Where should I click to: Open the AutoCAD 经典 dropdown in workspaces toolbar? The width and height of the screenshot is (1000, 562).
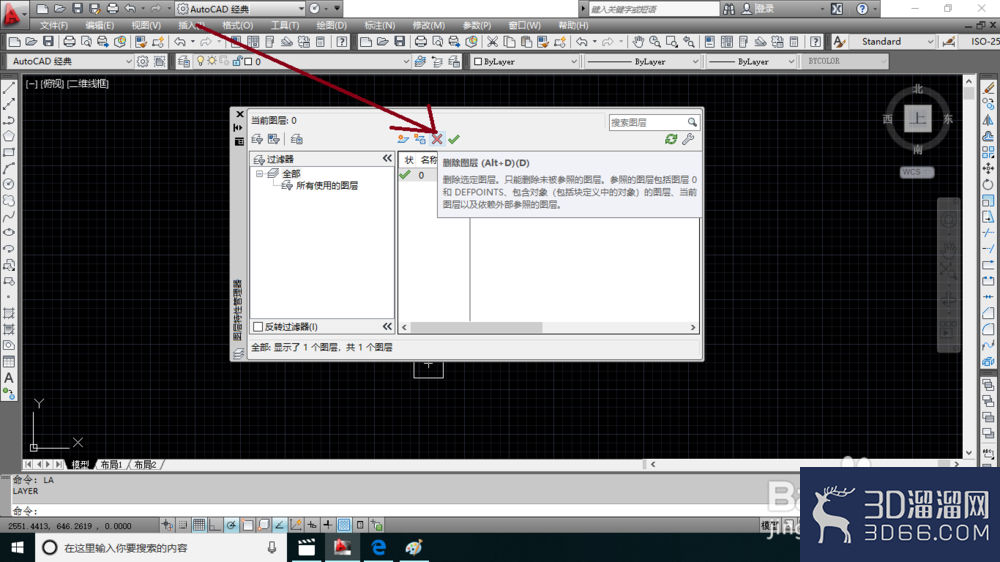pyautogui.click(x=70, y=61)
